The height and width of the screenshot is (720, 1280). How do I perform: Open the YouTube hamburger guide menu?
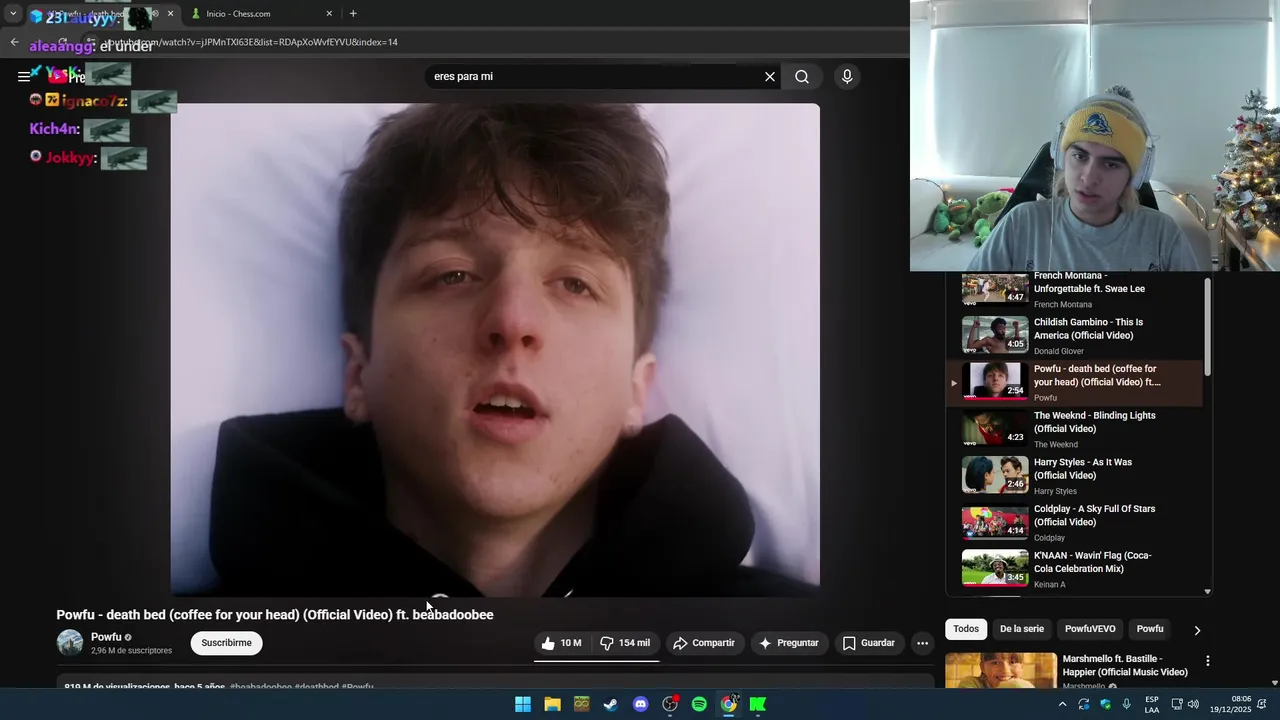pyautogui.click(x=24, y=76)
